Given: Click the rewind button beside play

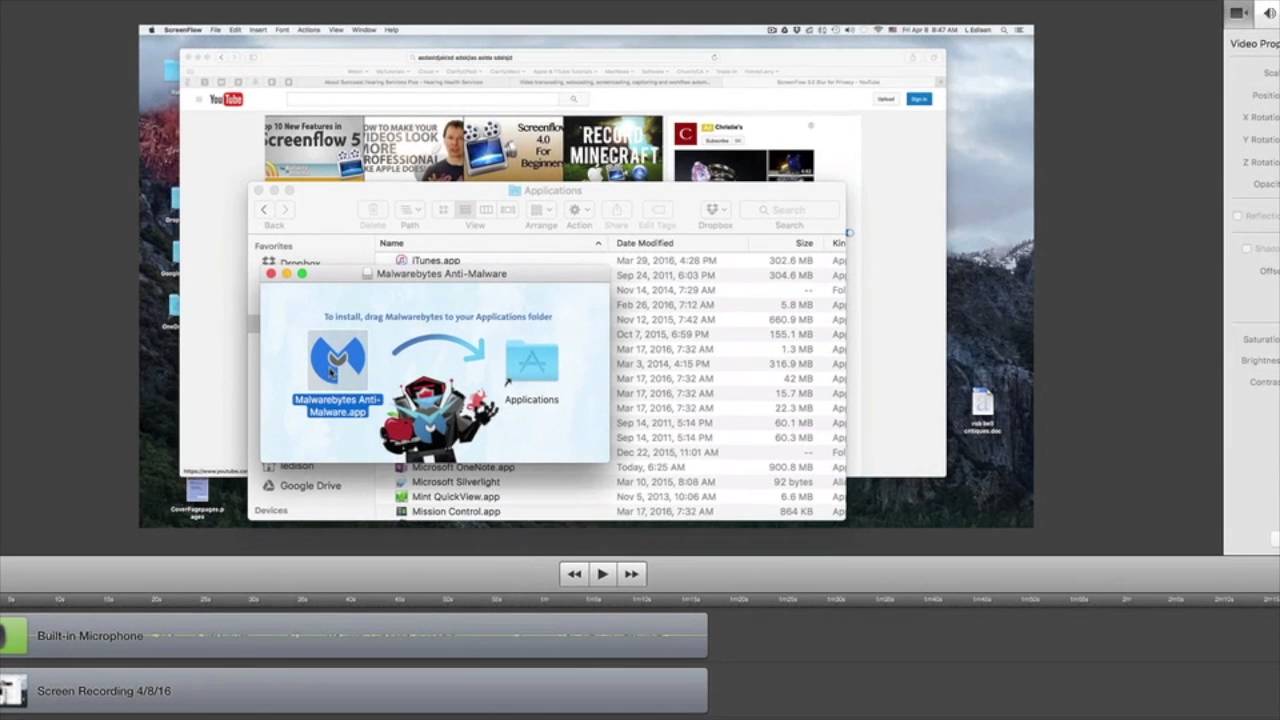Looking at the screenshot, I should pyautogui.click(x=574, y=574).
